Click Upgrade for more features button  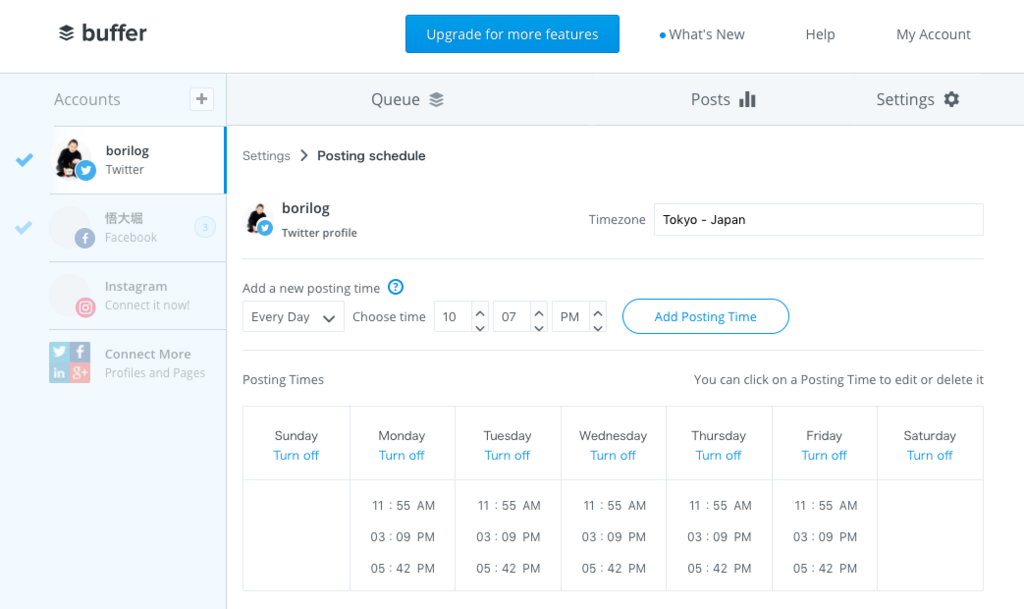(x=512, y=34)
